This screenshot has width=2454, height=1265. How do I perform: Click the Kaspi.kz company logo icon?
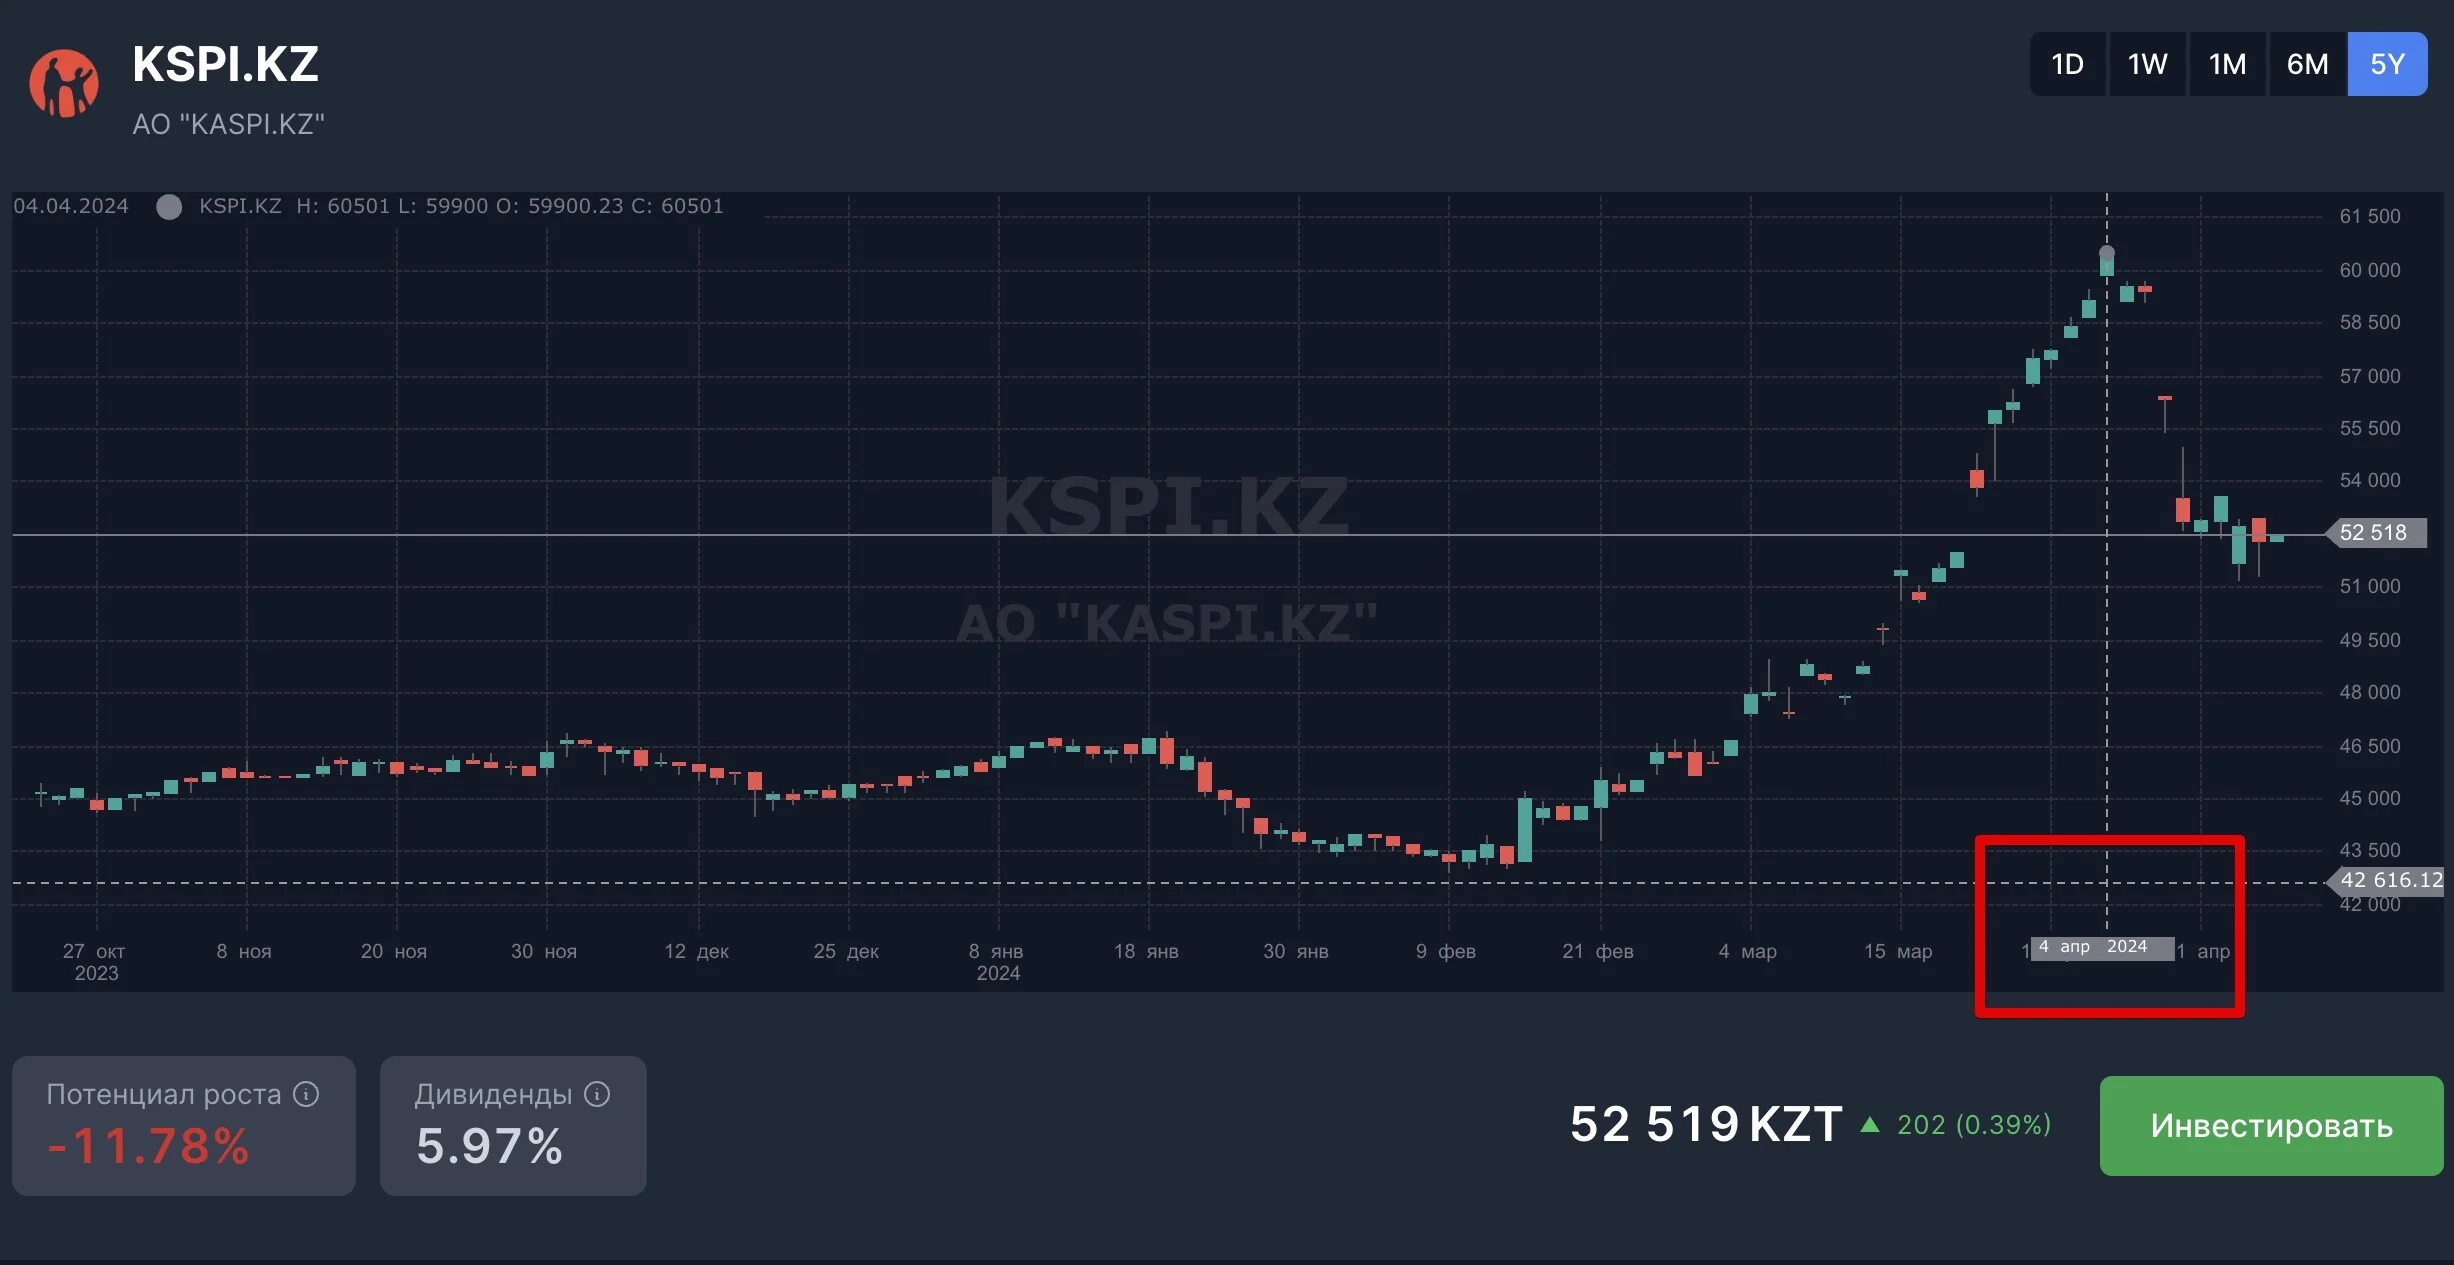coord(64,83)
